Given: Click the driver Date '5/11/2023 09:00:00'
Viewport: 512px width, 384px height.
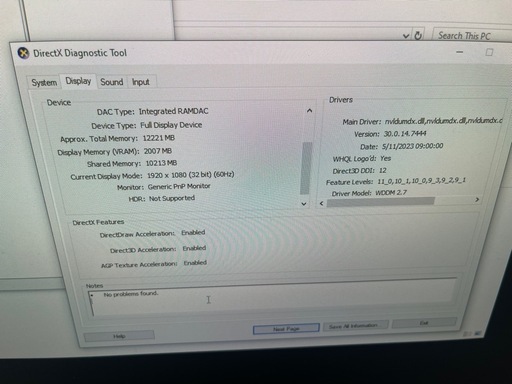Looking at the screenshot, I should click(x=412, y=146).
